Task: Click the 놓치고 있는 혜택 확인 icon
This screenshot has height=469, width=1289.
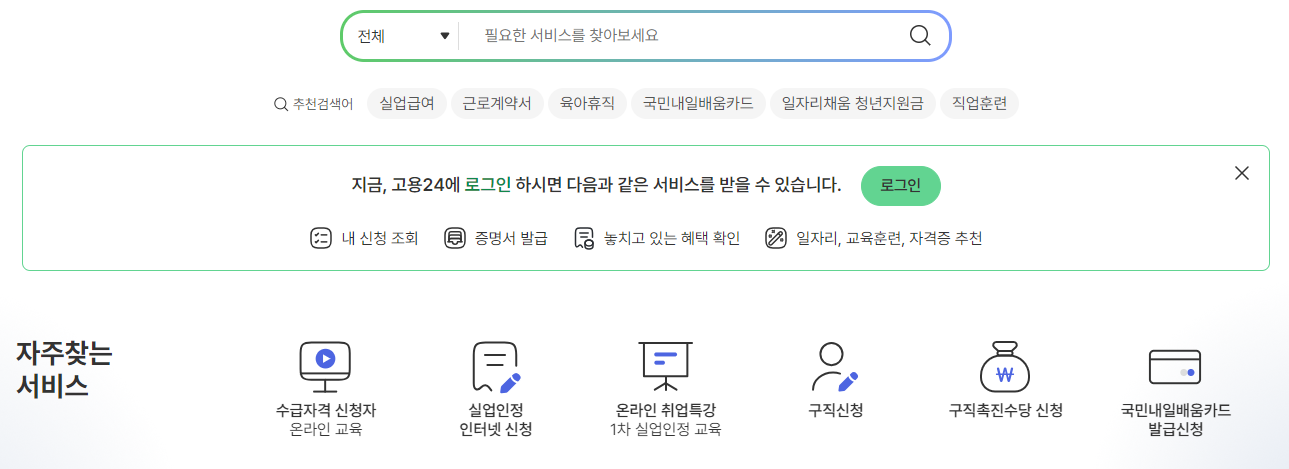Action: pos(585,238)
